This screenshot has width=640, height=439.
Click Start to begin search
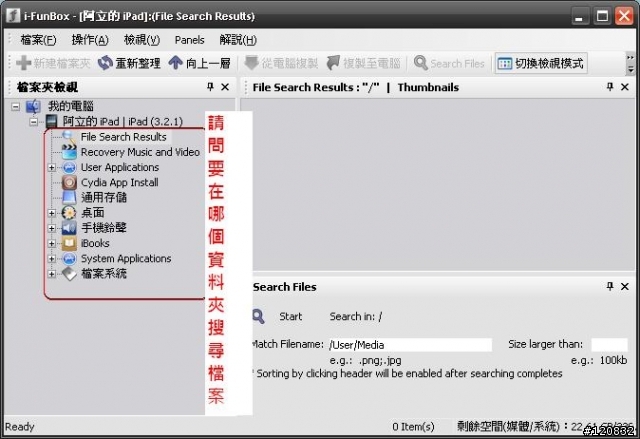tap(291, 317)
